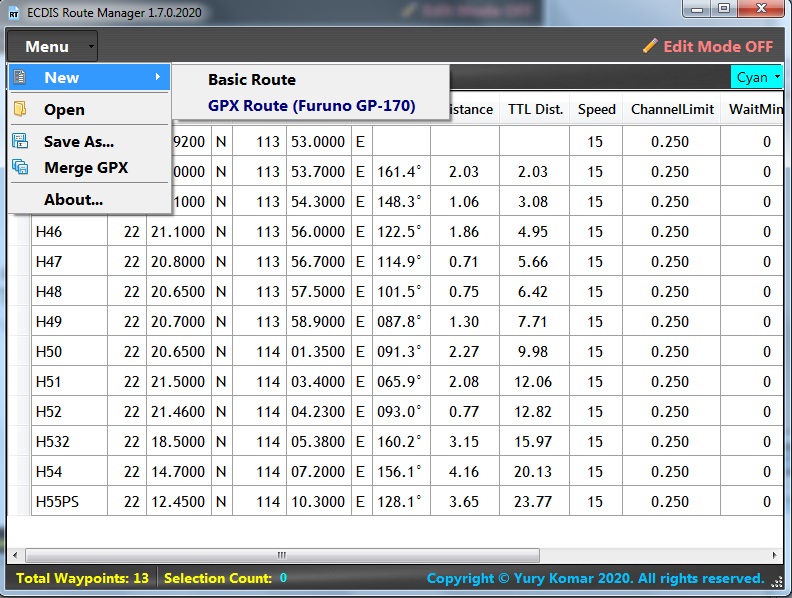Screen dimensions: 792x598
Task: Click course cell 148.3°
Action: coord(401,202)
